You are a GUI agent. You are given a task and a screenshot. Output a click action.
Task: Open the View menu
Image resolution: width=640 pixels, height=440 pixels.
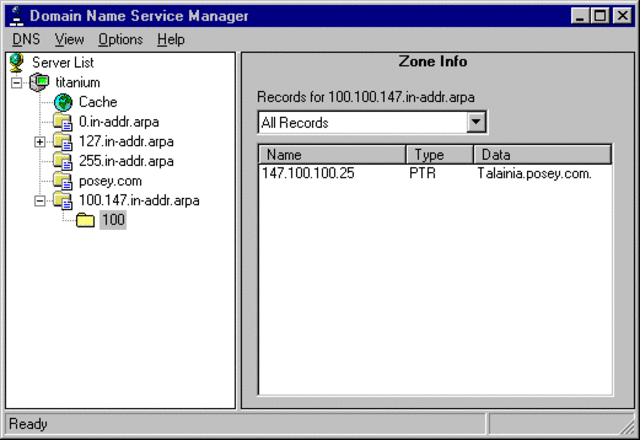click(69, 40)
